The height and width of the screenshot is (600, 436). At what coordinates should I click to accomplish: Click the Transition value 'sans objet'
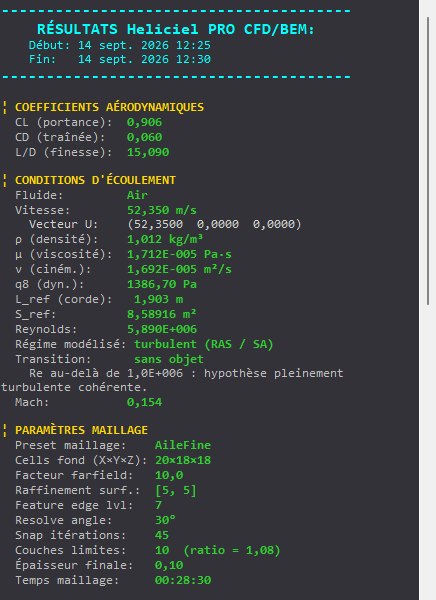[169, 359]
